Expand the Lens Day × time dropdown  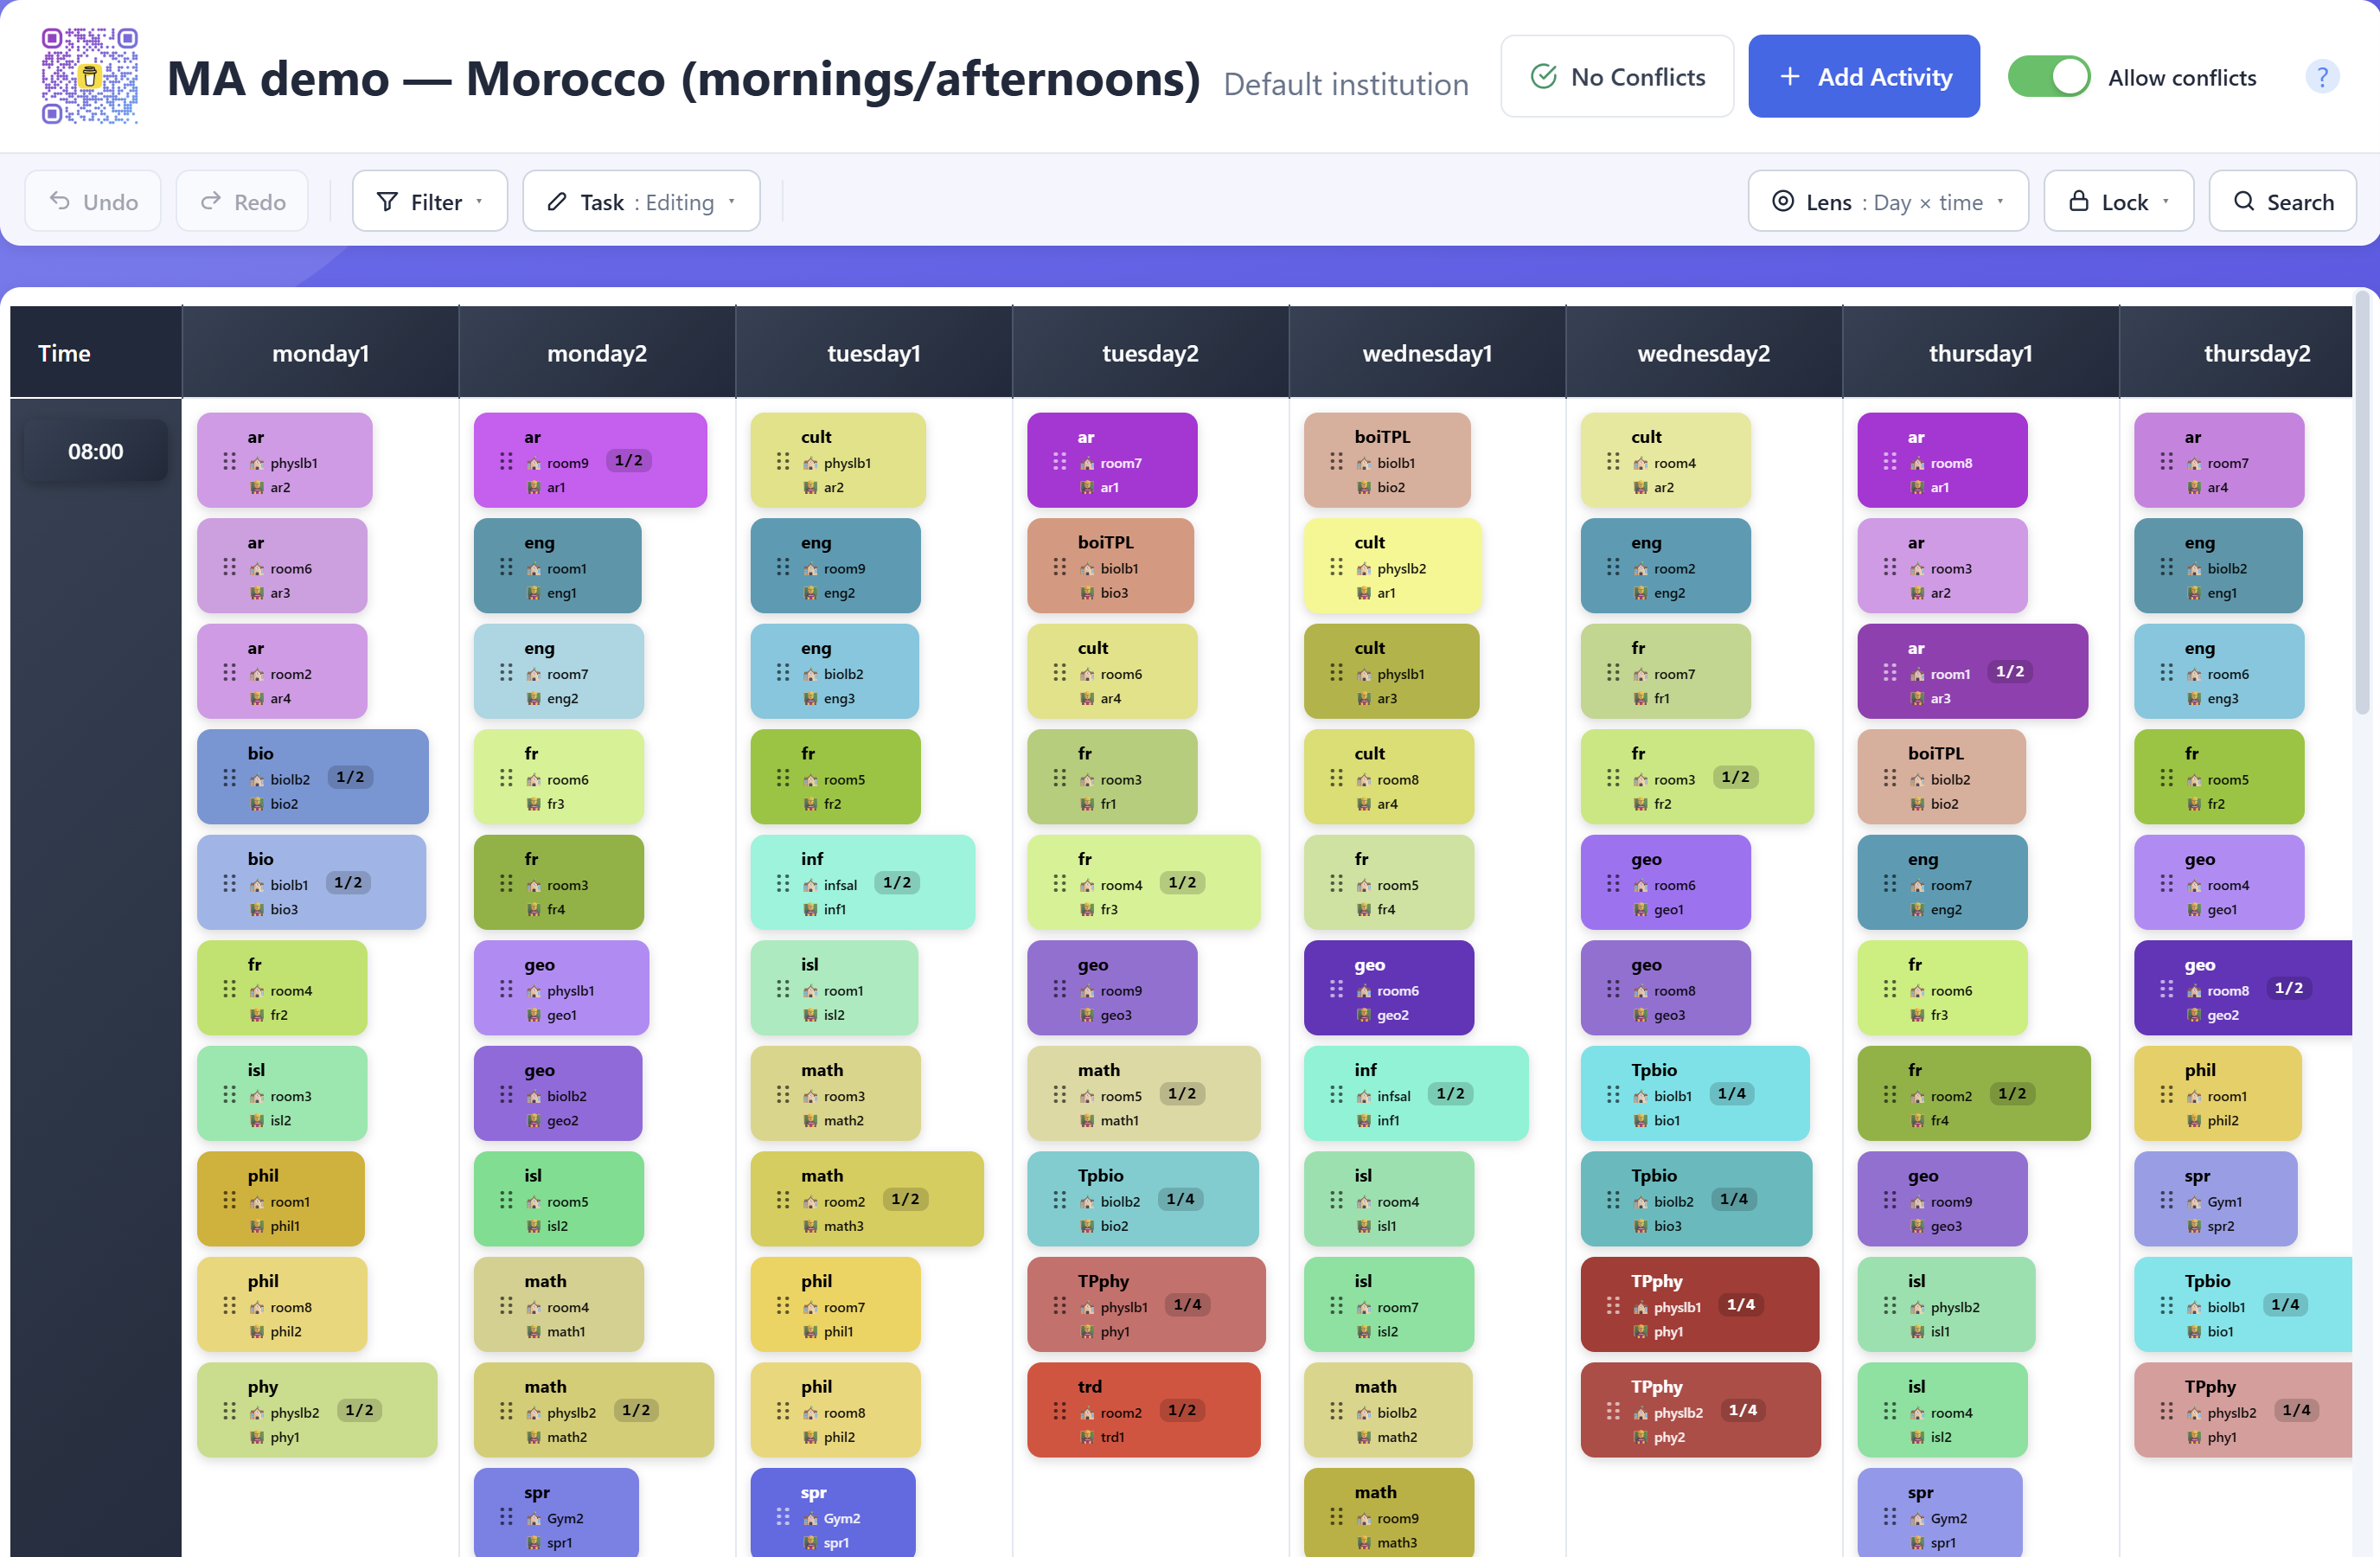coord(1888,201)
